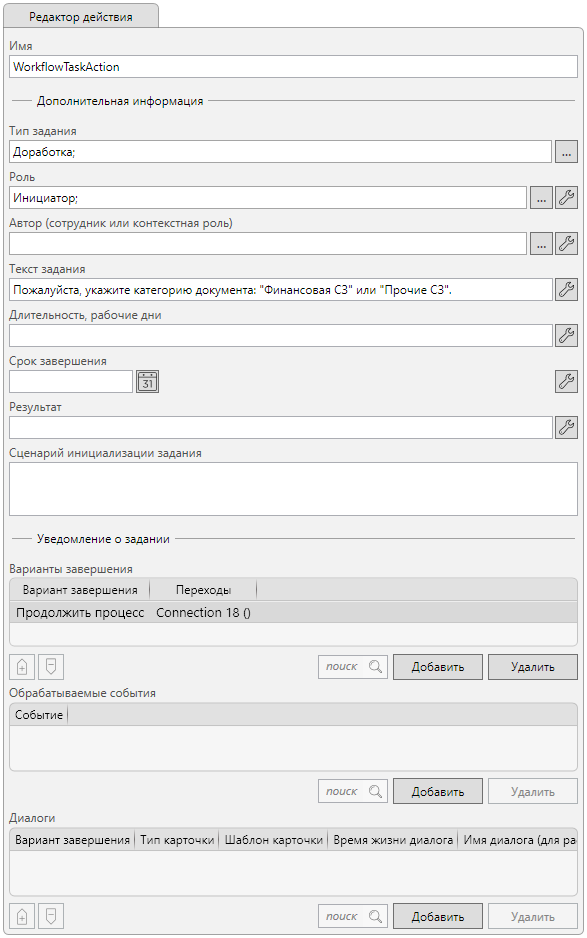Click wrench icon next to Результат field
This screenshot has width=587, height=938.
(x=566, y=428)
